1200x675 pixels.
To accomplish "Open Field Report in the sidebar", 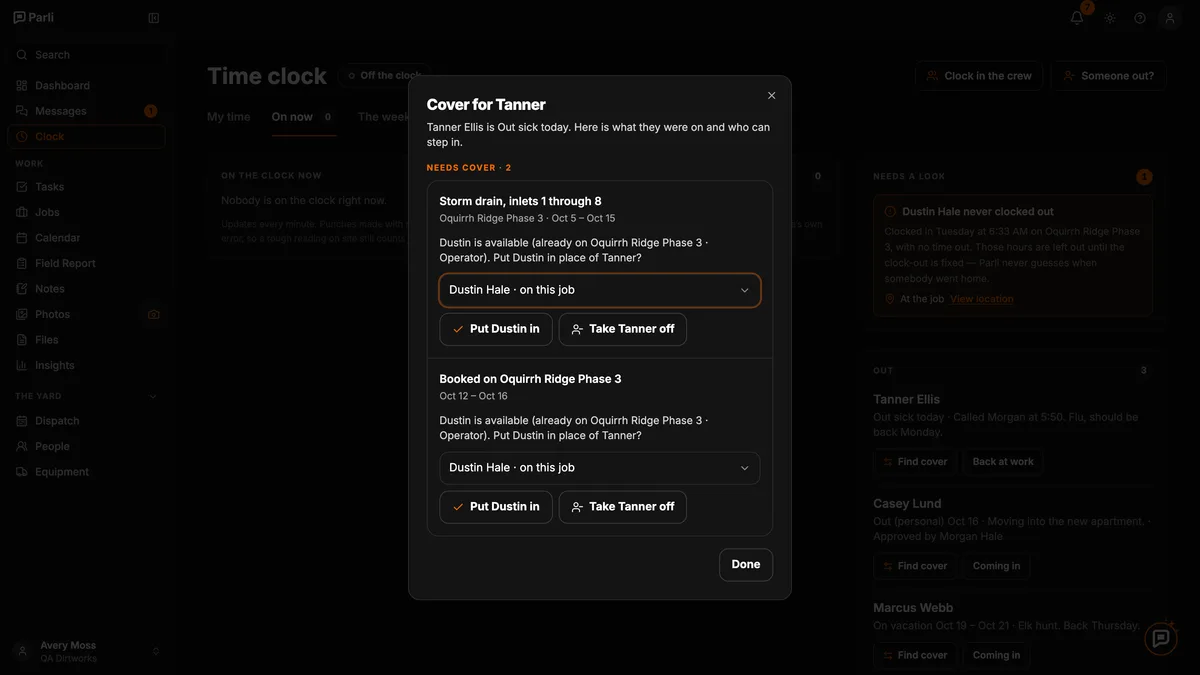I will point(86,263).
